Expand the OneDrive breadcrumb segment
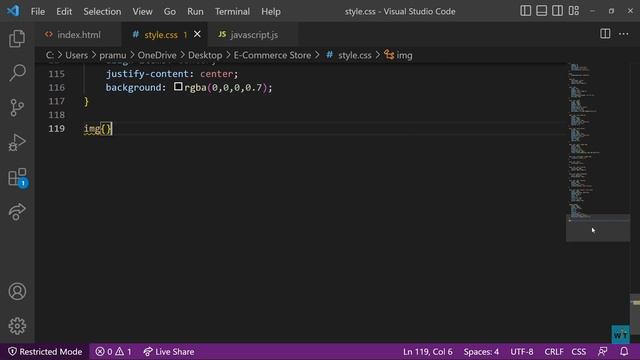 [x=157, y=55]
